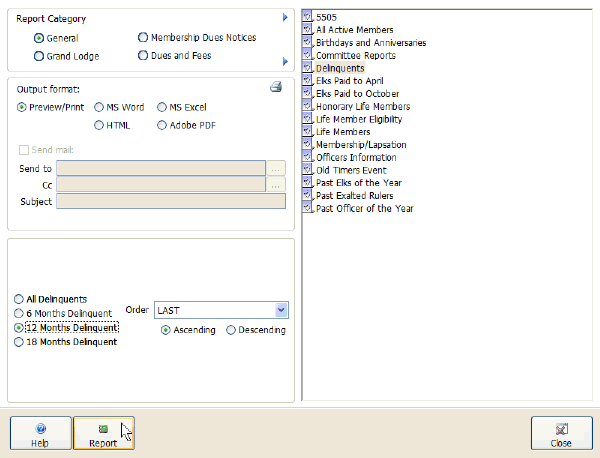Choose Membership Dues Notices category
This screenshot has width=600, height=458.
(x=144, y=38)
